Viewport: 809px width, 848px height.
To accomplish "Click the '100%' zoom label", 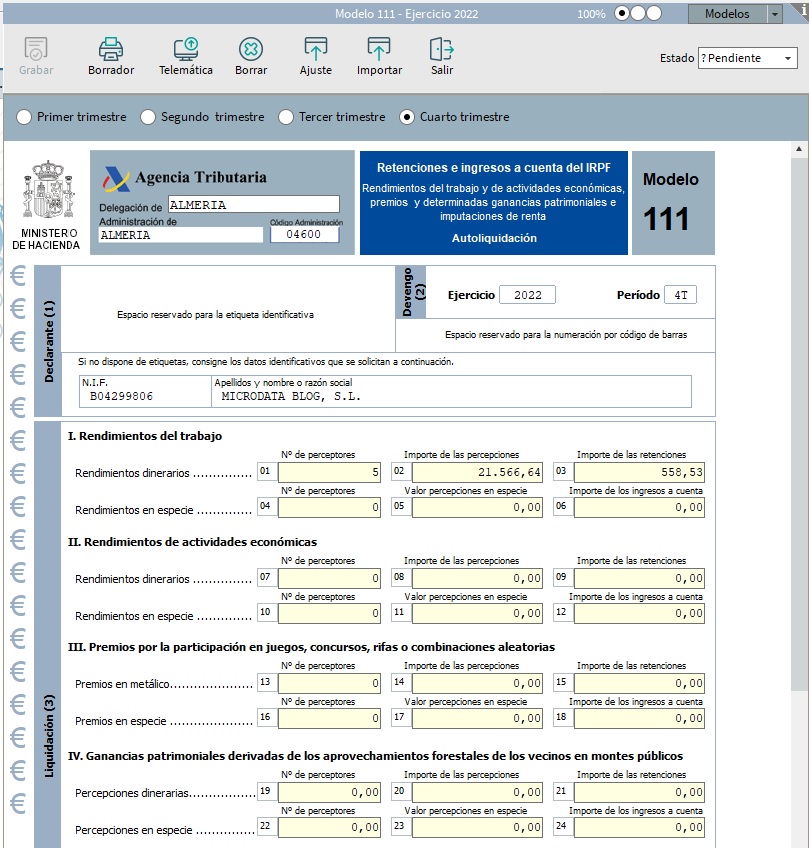I will pos(591,14).
